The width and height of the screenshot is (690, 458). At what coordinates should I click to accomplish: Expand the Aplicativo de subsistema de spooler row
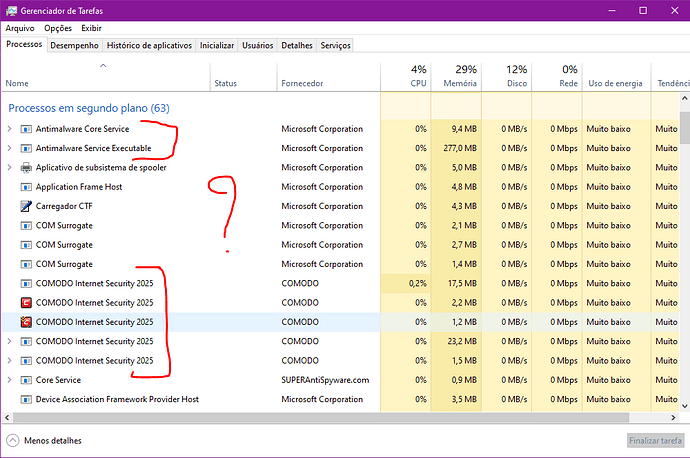pyautogui.click(x=10, y=167)
